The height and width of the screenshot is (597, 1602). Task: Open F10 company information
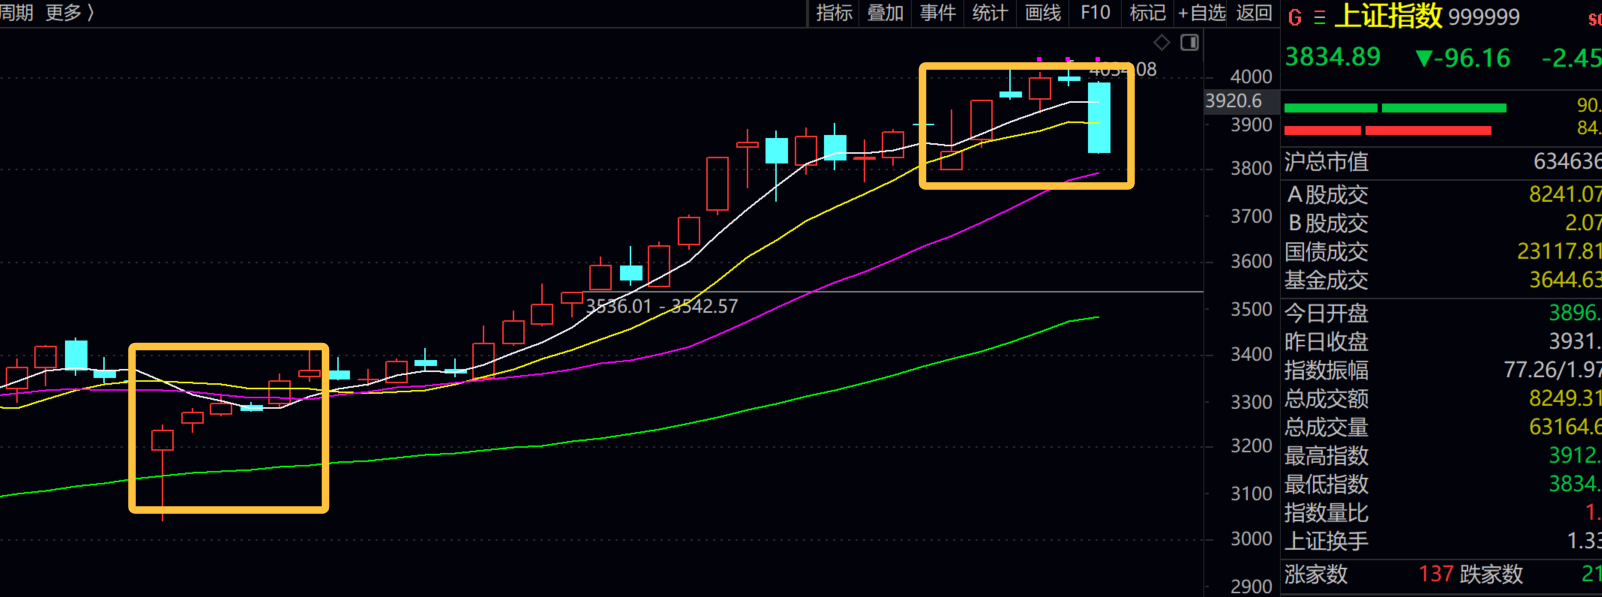[x=1095, y=13]
